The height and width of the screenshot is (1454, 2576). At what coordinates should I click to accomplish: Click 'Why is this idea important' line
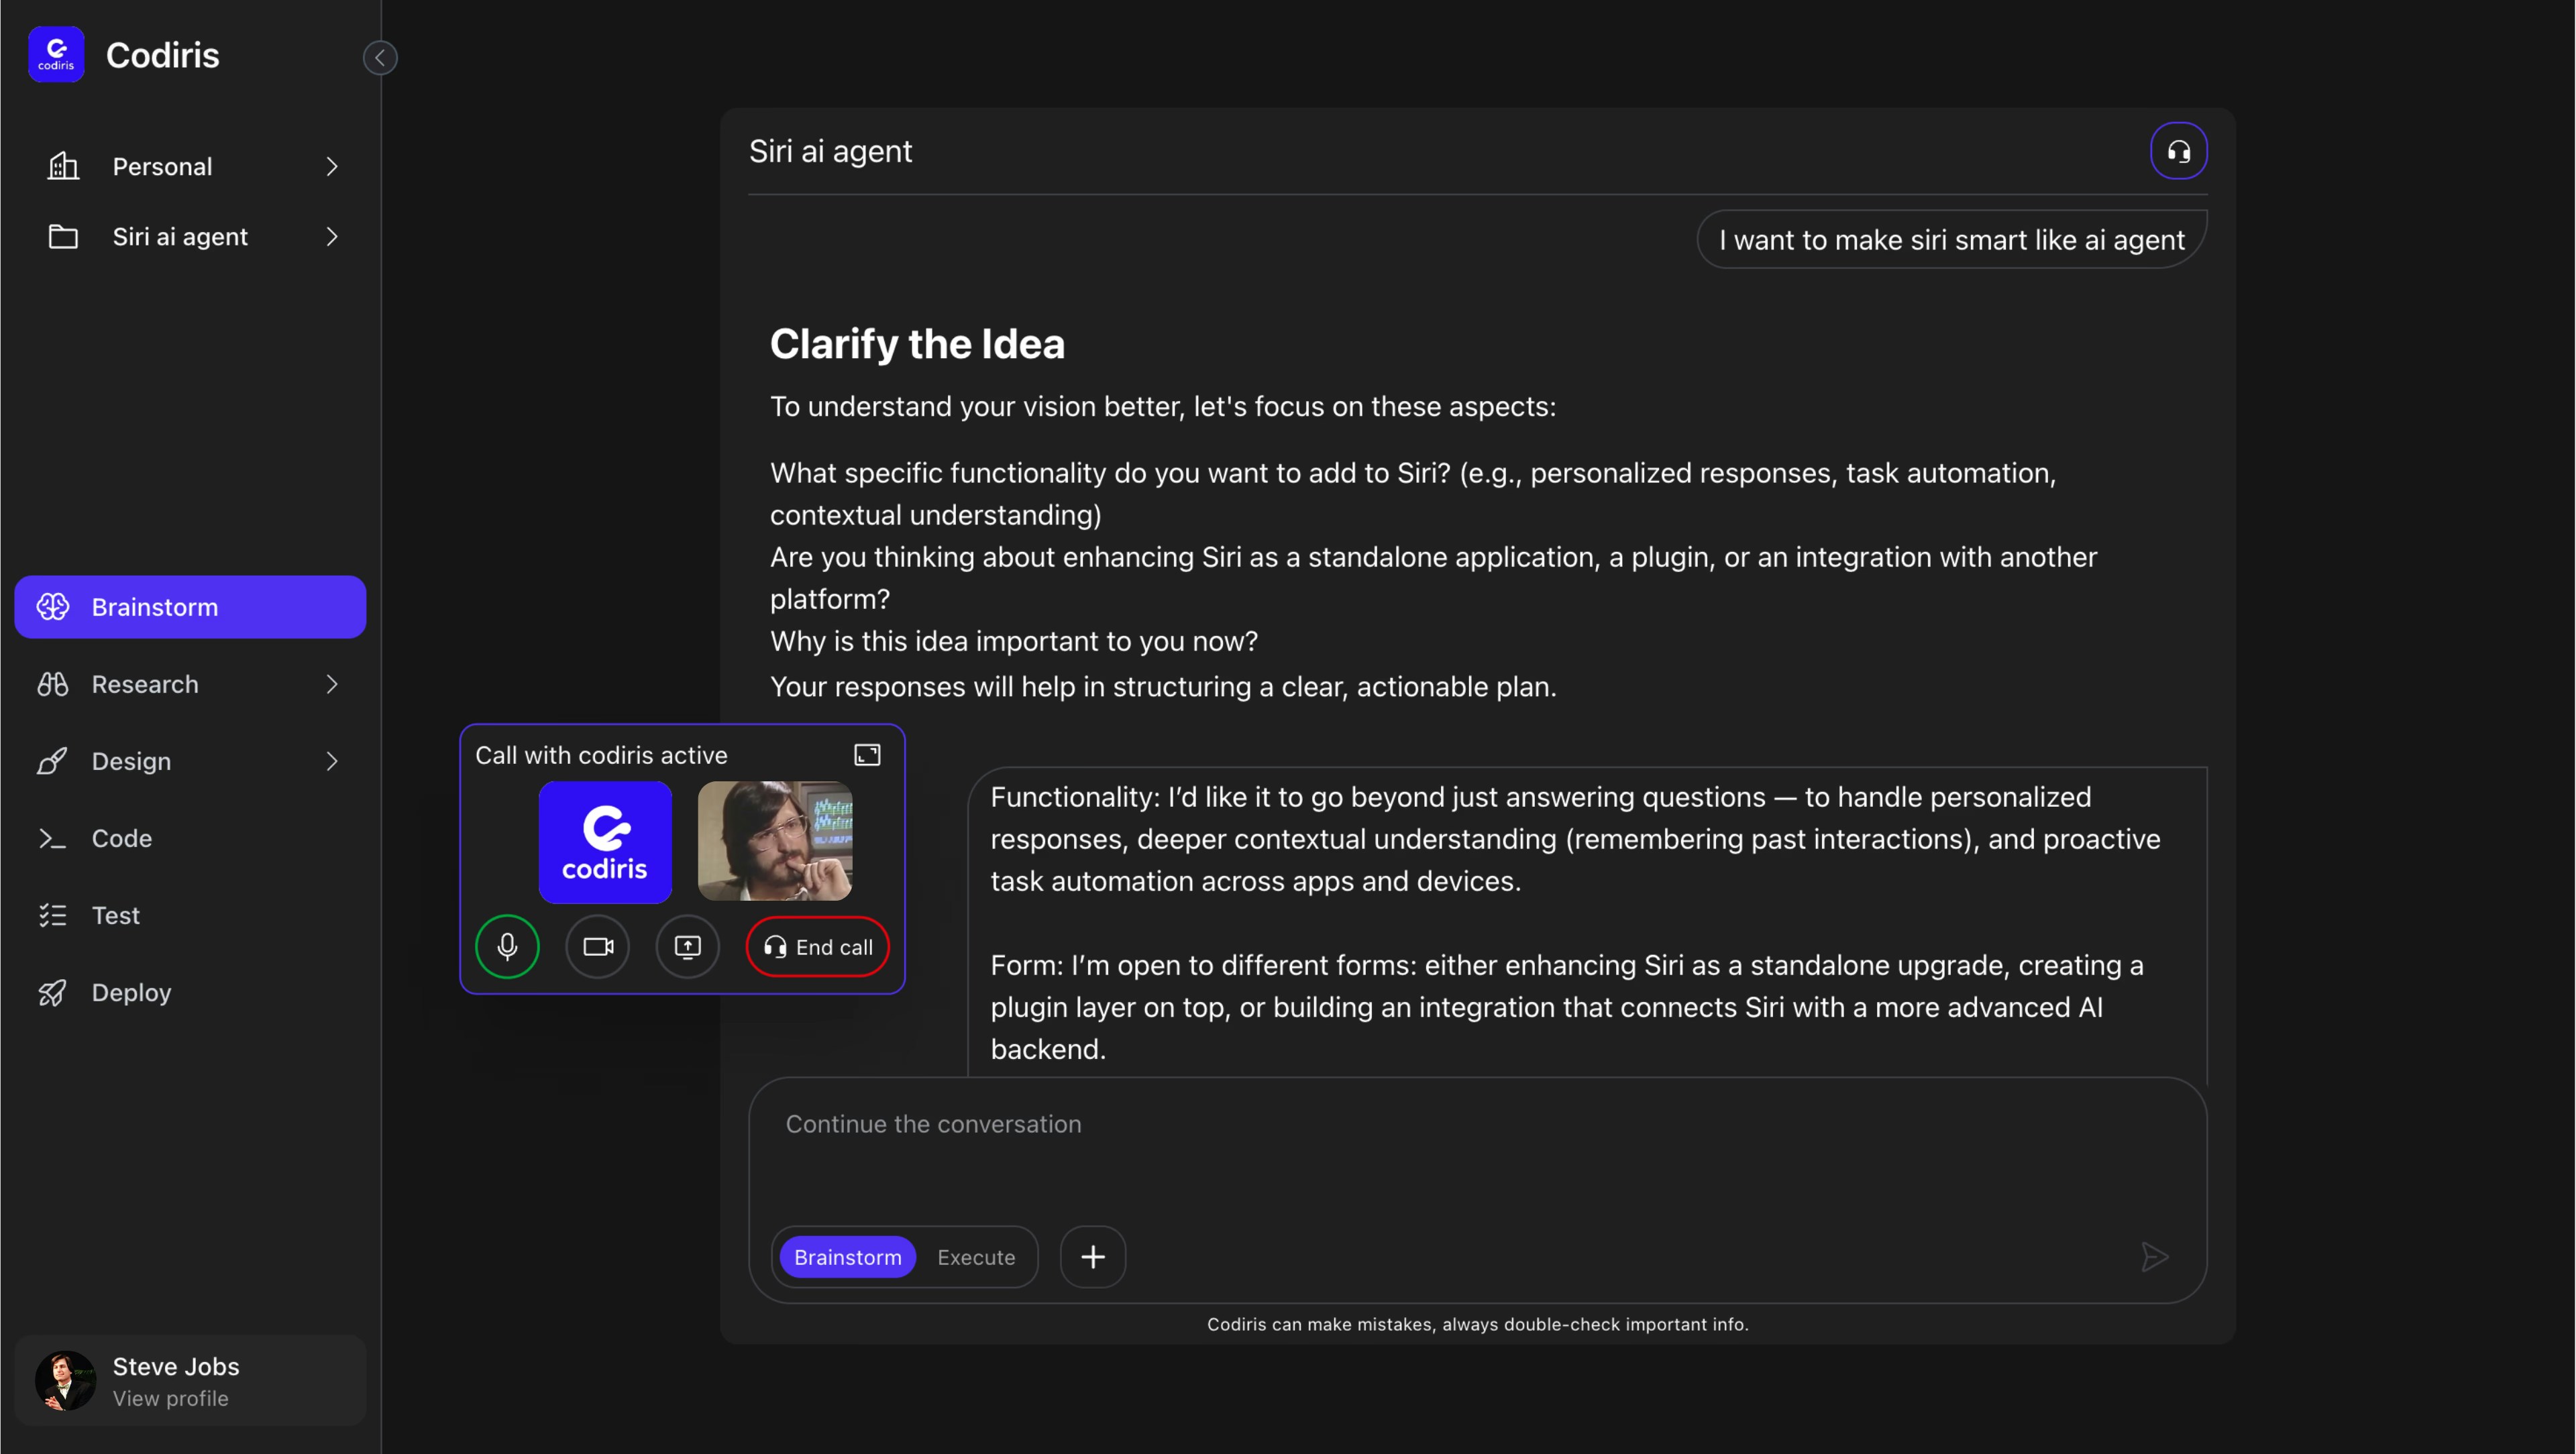pyautogui.click(x=1014, y=641)
